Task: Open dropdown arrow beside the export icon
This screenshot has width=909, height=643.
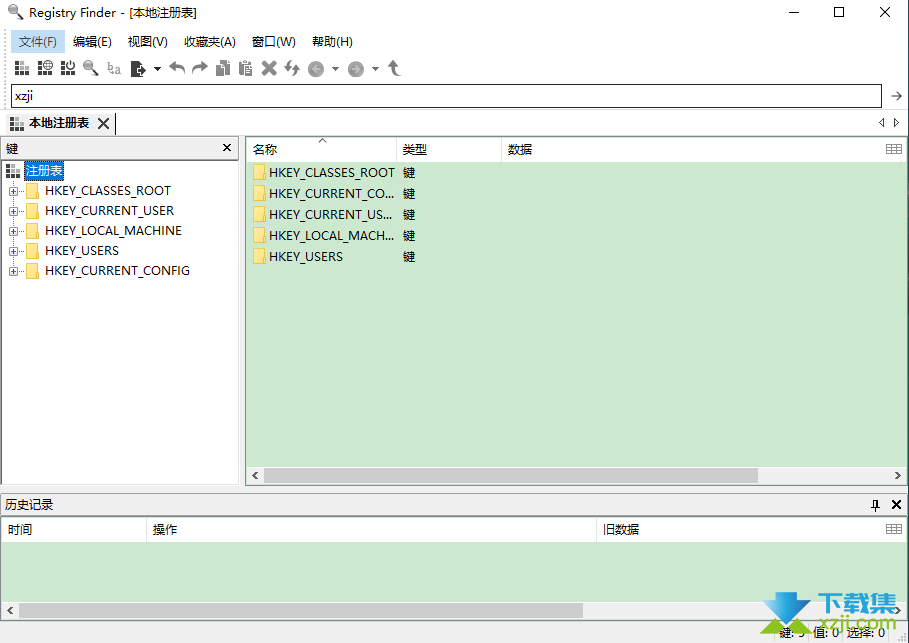Action: click(157, 69)
